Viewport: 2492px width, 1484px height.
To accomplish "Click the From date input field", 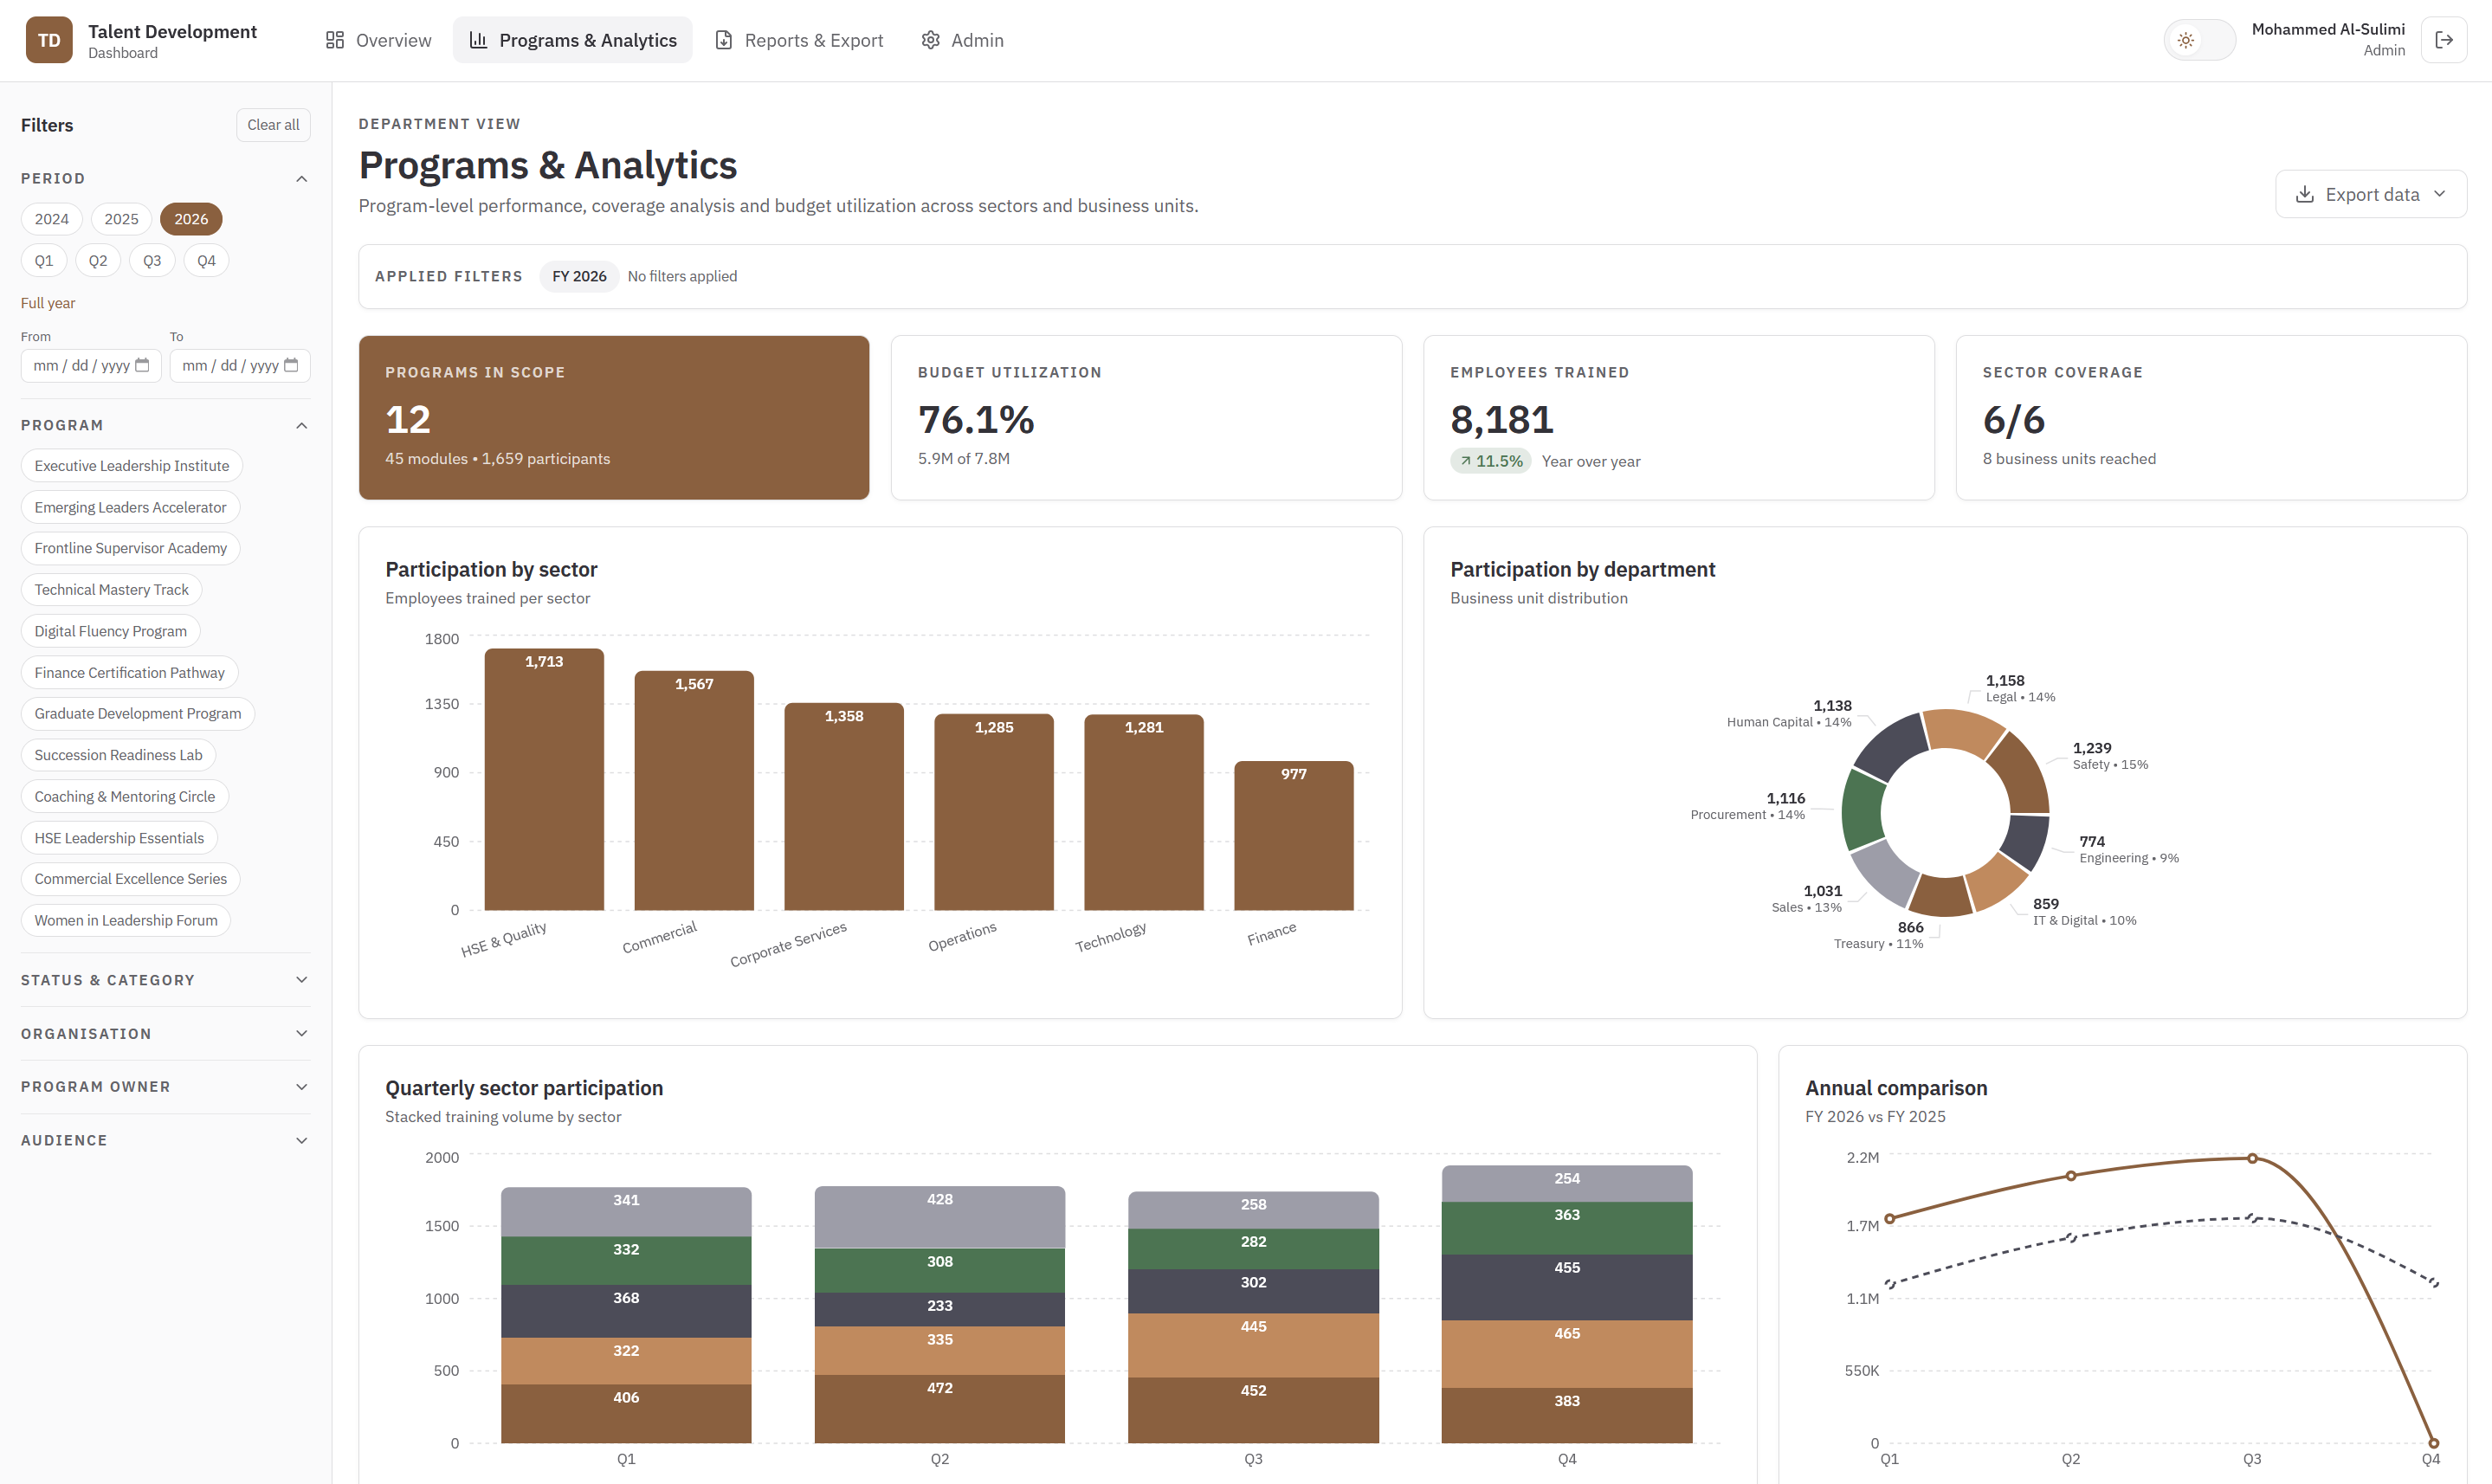I will coord(91,365).
